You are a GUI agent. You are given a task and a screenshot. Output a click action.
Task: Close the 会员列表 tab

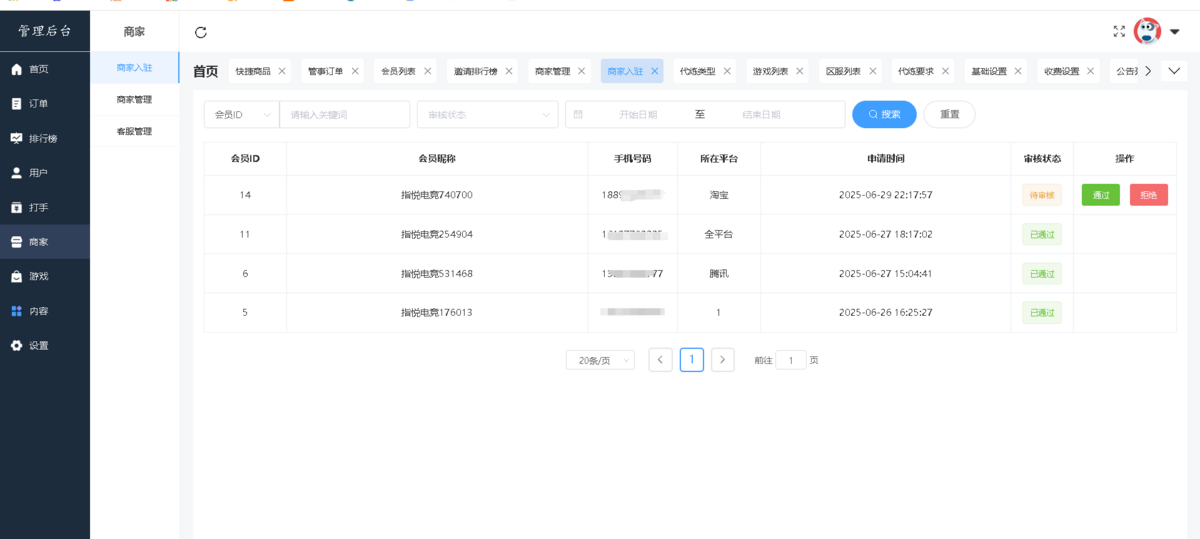click(x=428, y=71)
